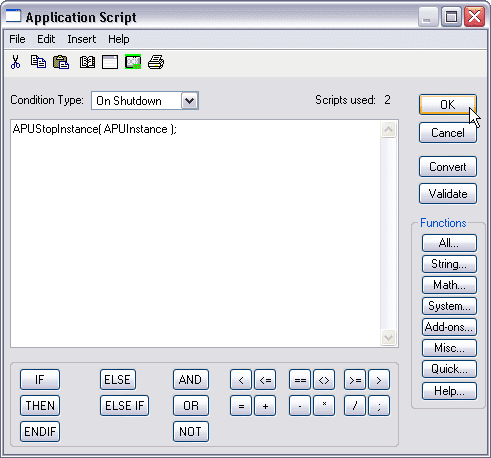Click the Paste clipboard toolbar icon

click(x=61, y=62)
